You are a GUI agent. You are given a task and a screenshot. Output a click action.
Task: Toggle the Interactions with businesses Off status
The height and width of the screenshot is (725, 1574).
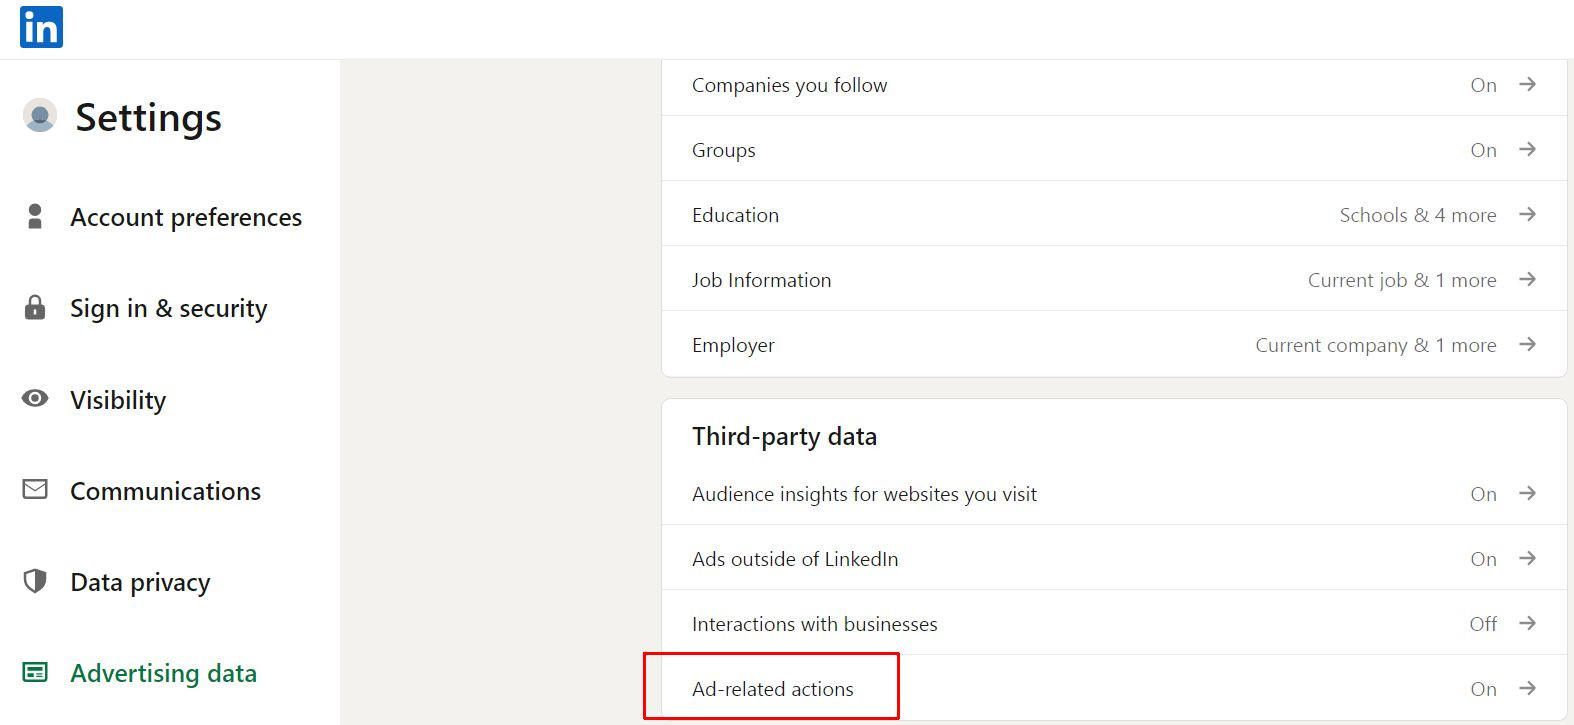pos(1483,624)
